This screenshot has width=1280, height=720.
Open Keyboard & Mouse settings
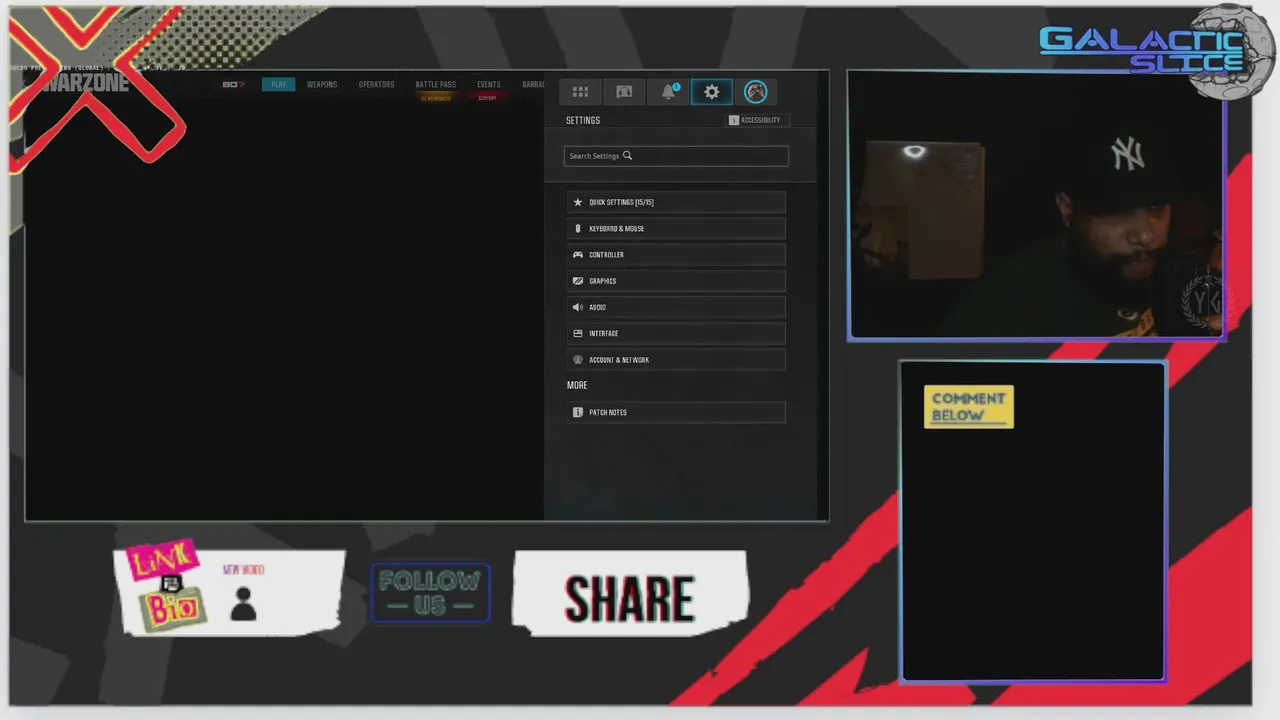676,228
